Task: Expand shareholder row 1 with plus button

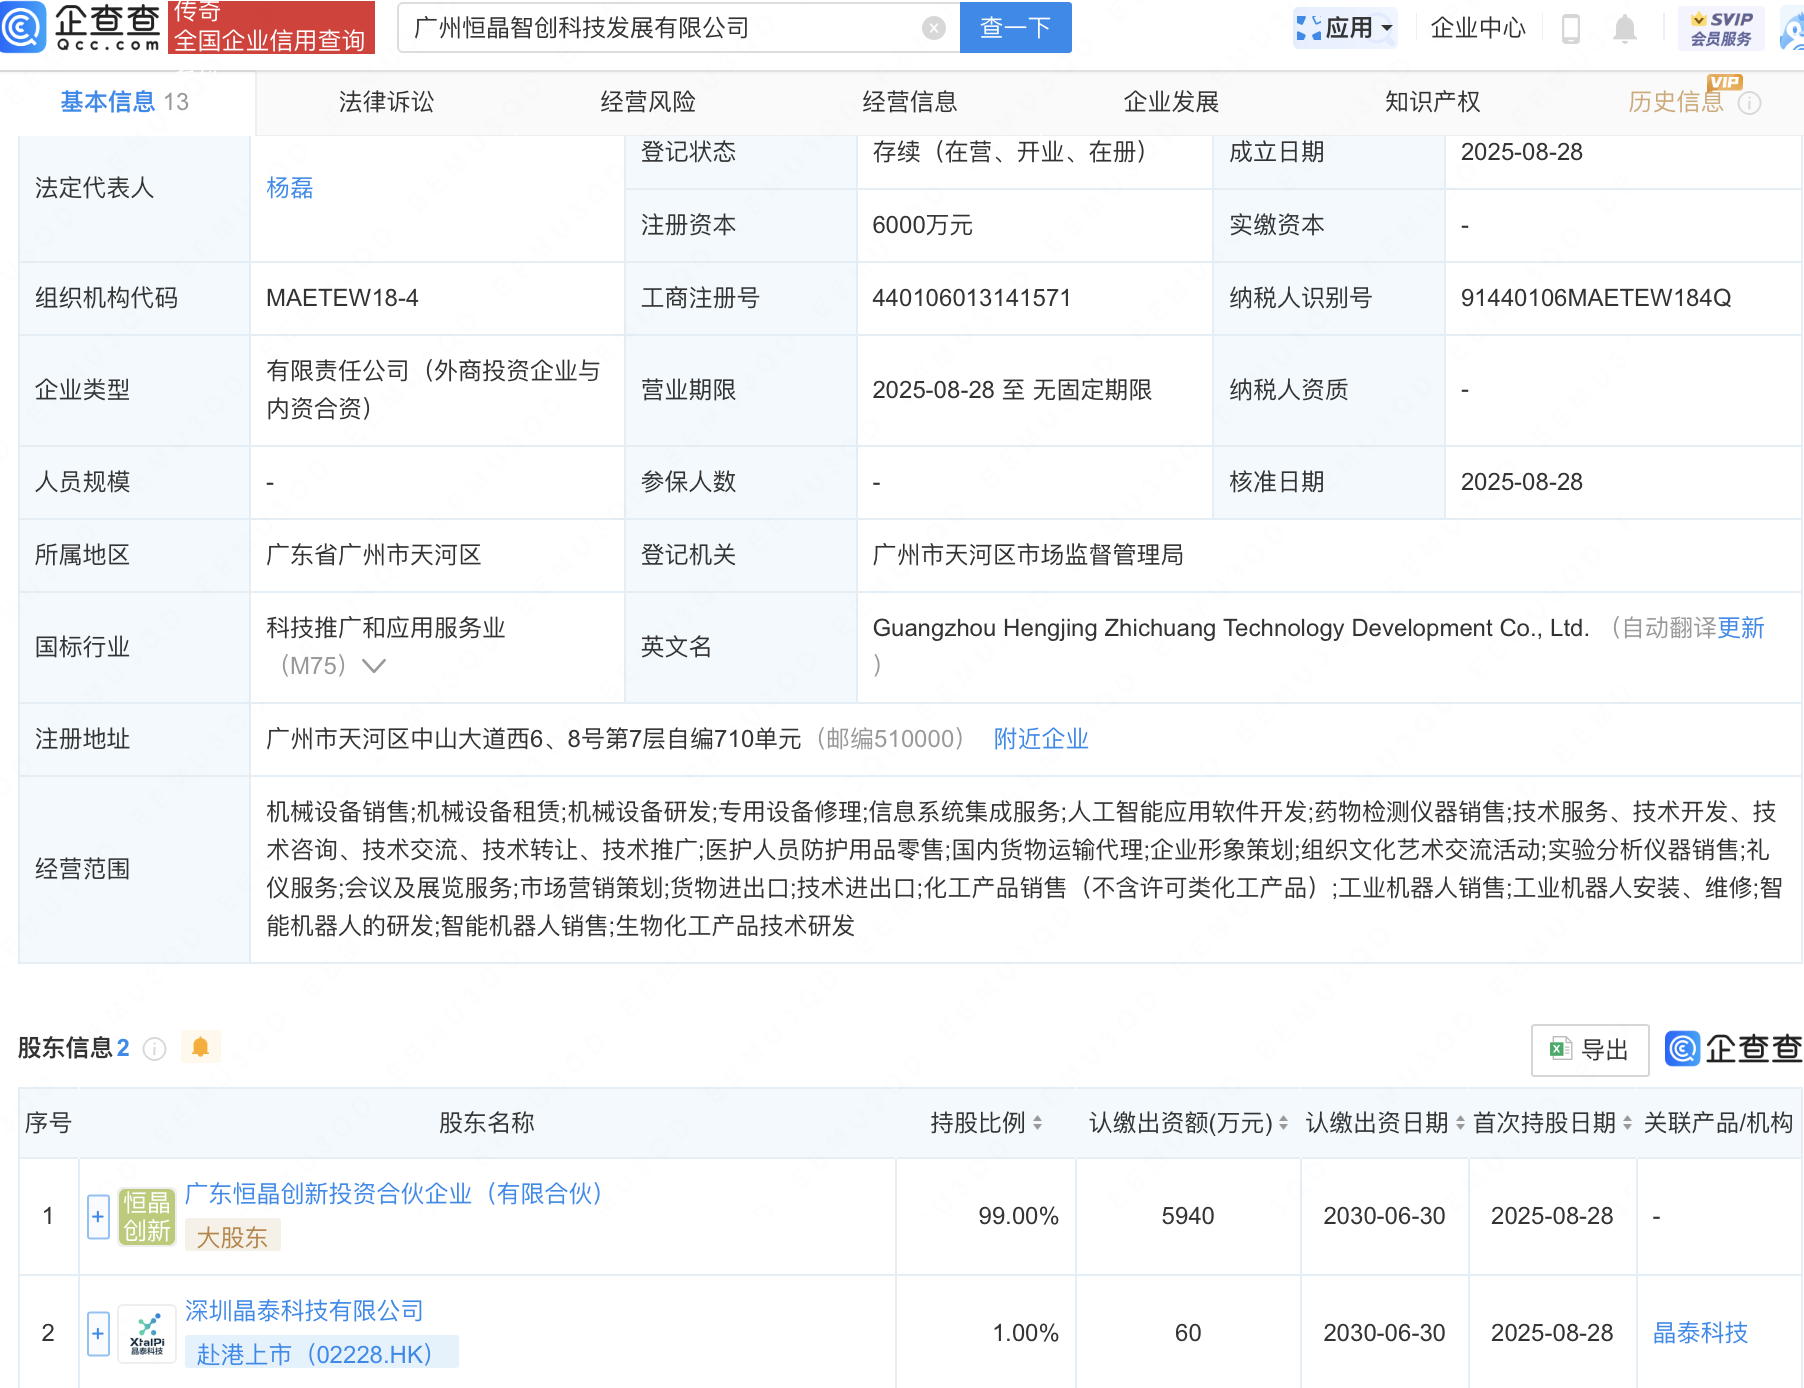Action: 98,1217
